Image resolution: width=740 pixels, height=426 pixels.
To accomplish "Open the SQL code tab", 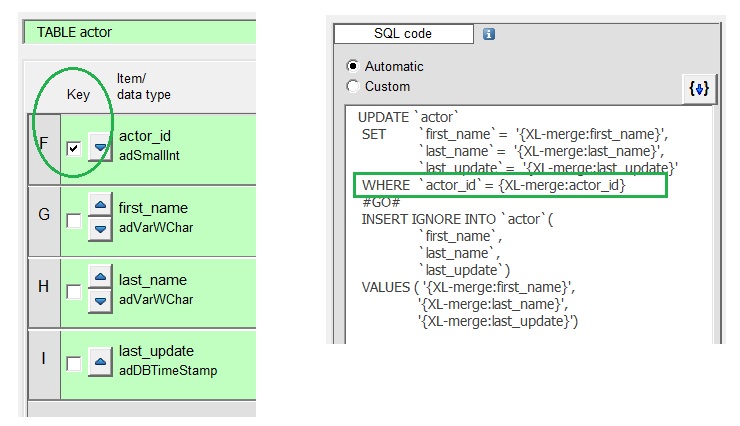I will coord(404,33).
